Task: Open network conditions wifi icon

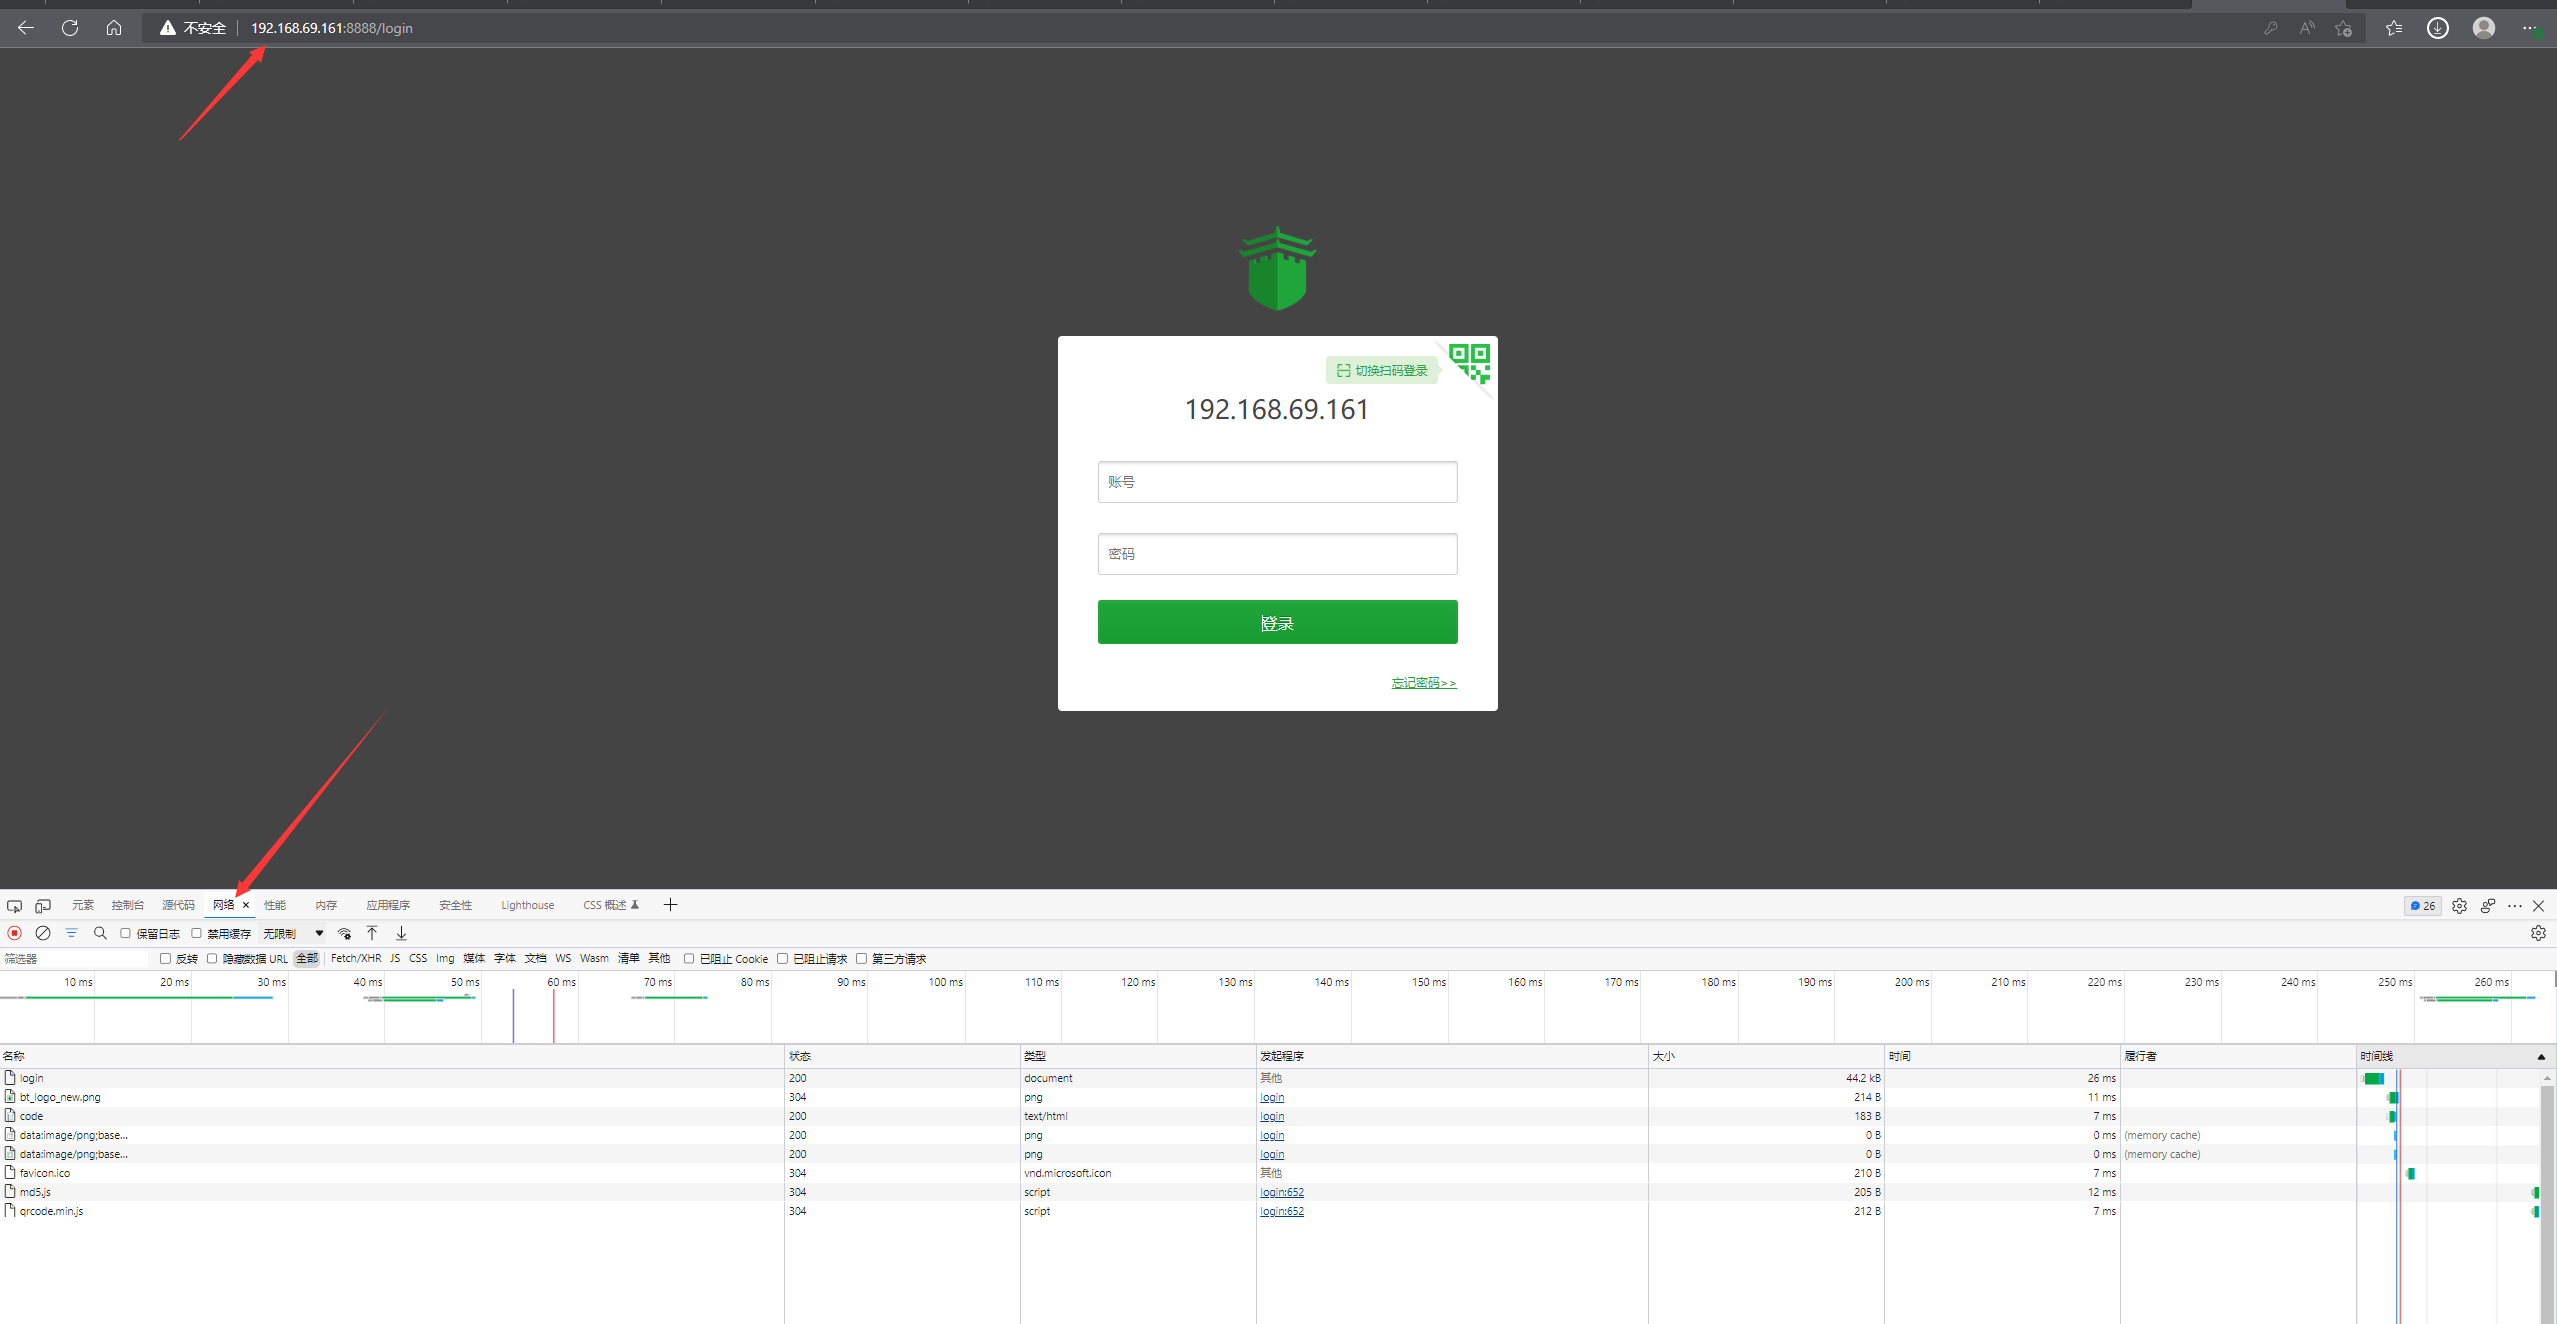Action: click(x=344, y=933)
